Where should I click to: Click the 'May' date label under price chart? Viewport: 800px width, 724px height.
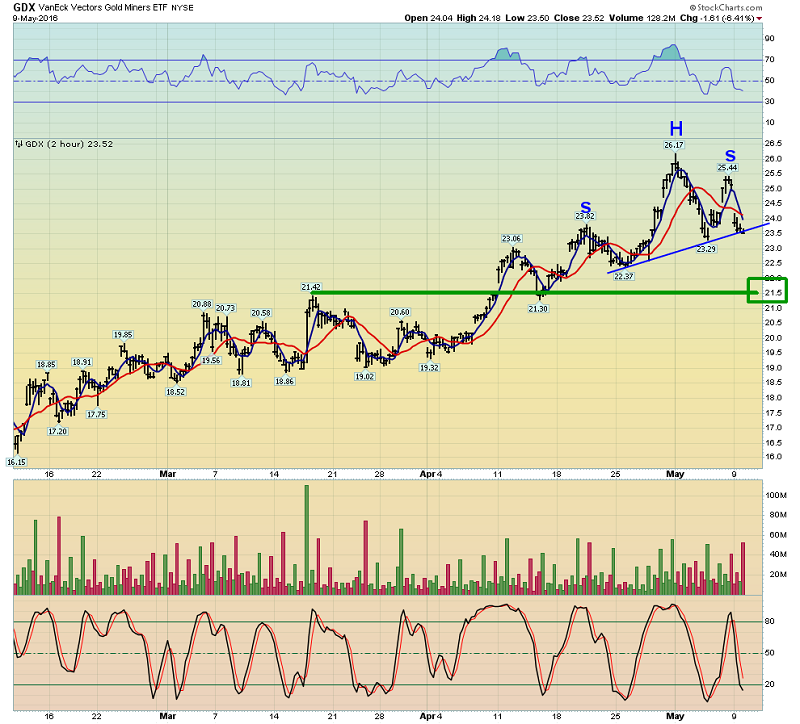[x=674, y=474]
